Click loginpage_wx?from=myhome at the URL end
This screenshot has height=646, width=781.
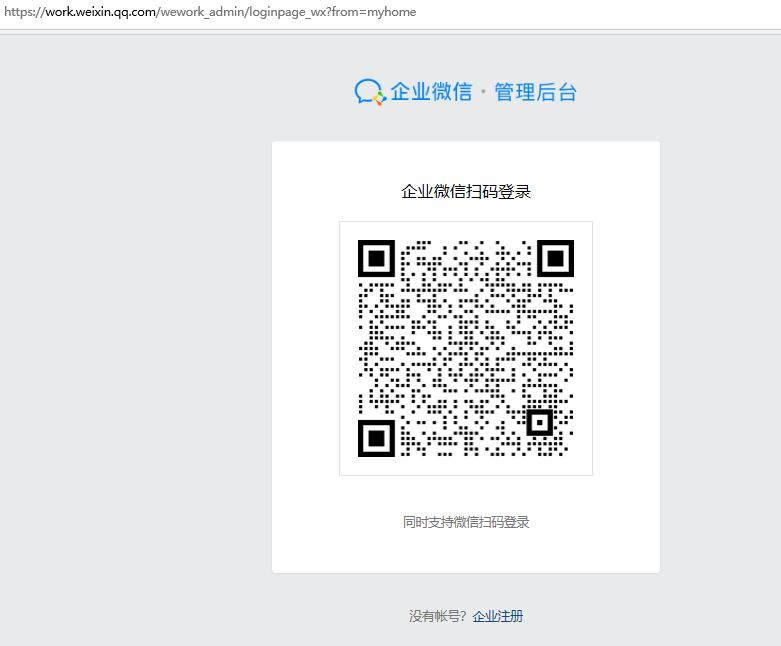point(326,12)
